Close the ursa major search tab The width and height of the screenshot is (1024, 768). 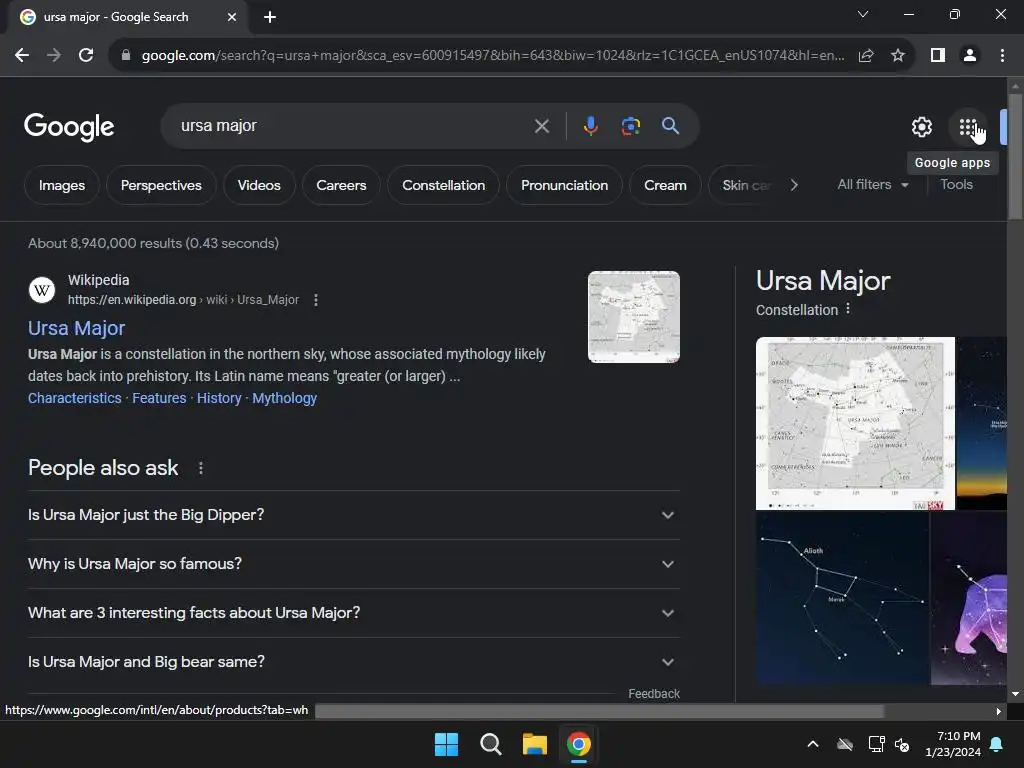point(232,17)
